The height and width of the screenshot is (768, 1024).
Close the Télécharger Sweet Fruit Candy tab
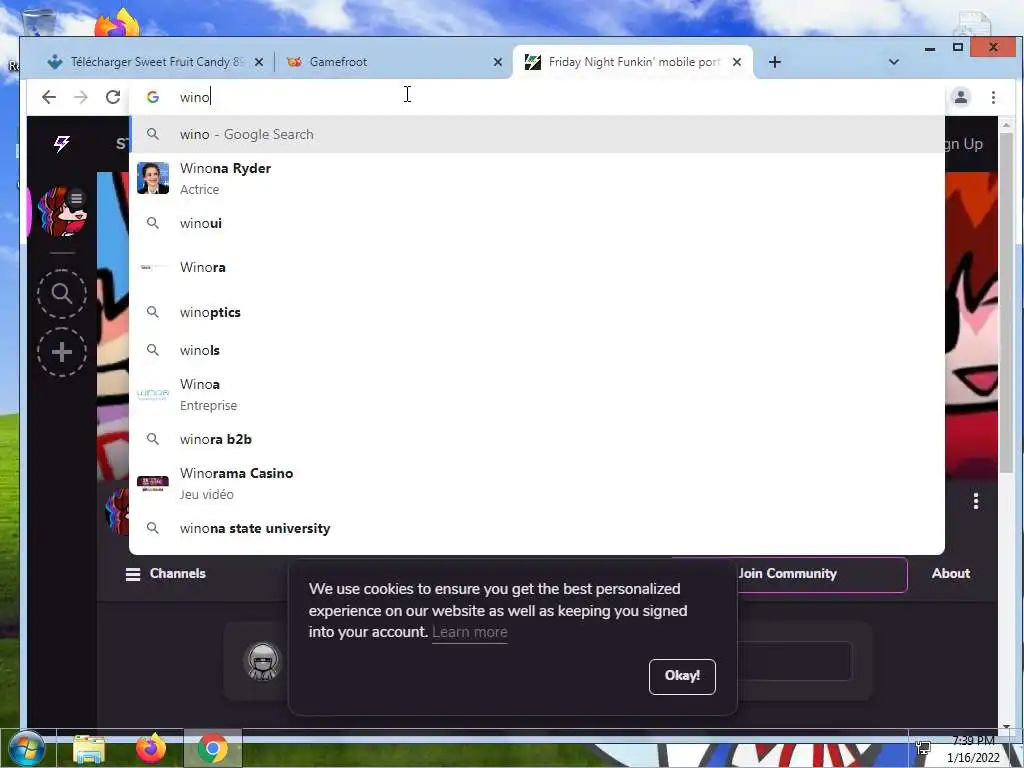point(259,62)
